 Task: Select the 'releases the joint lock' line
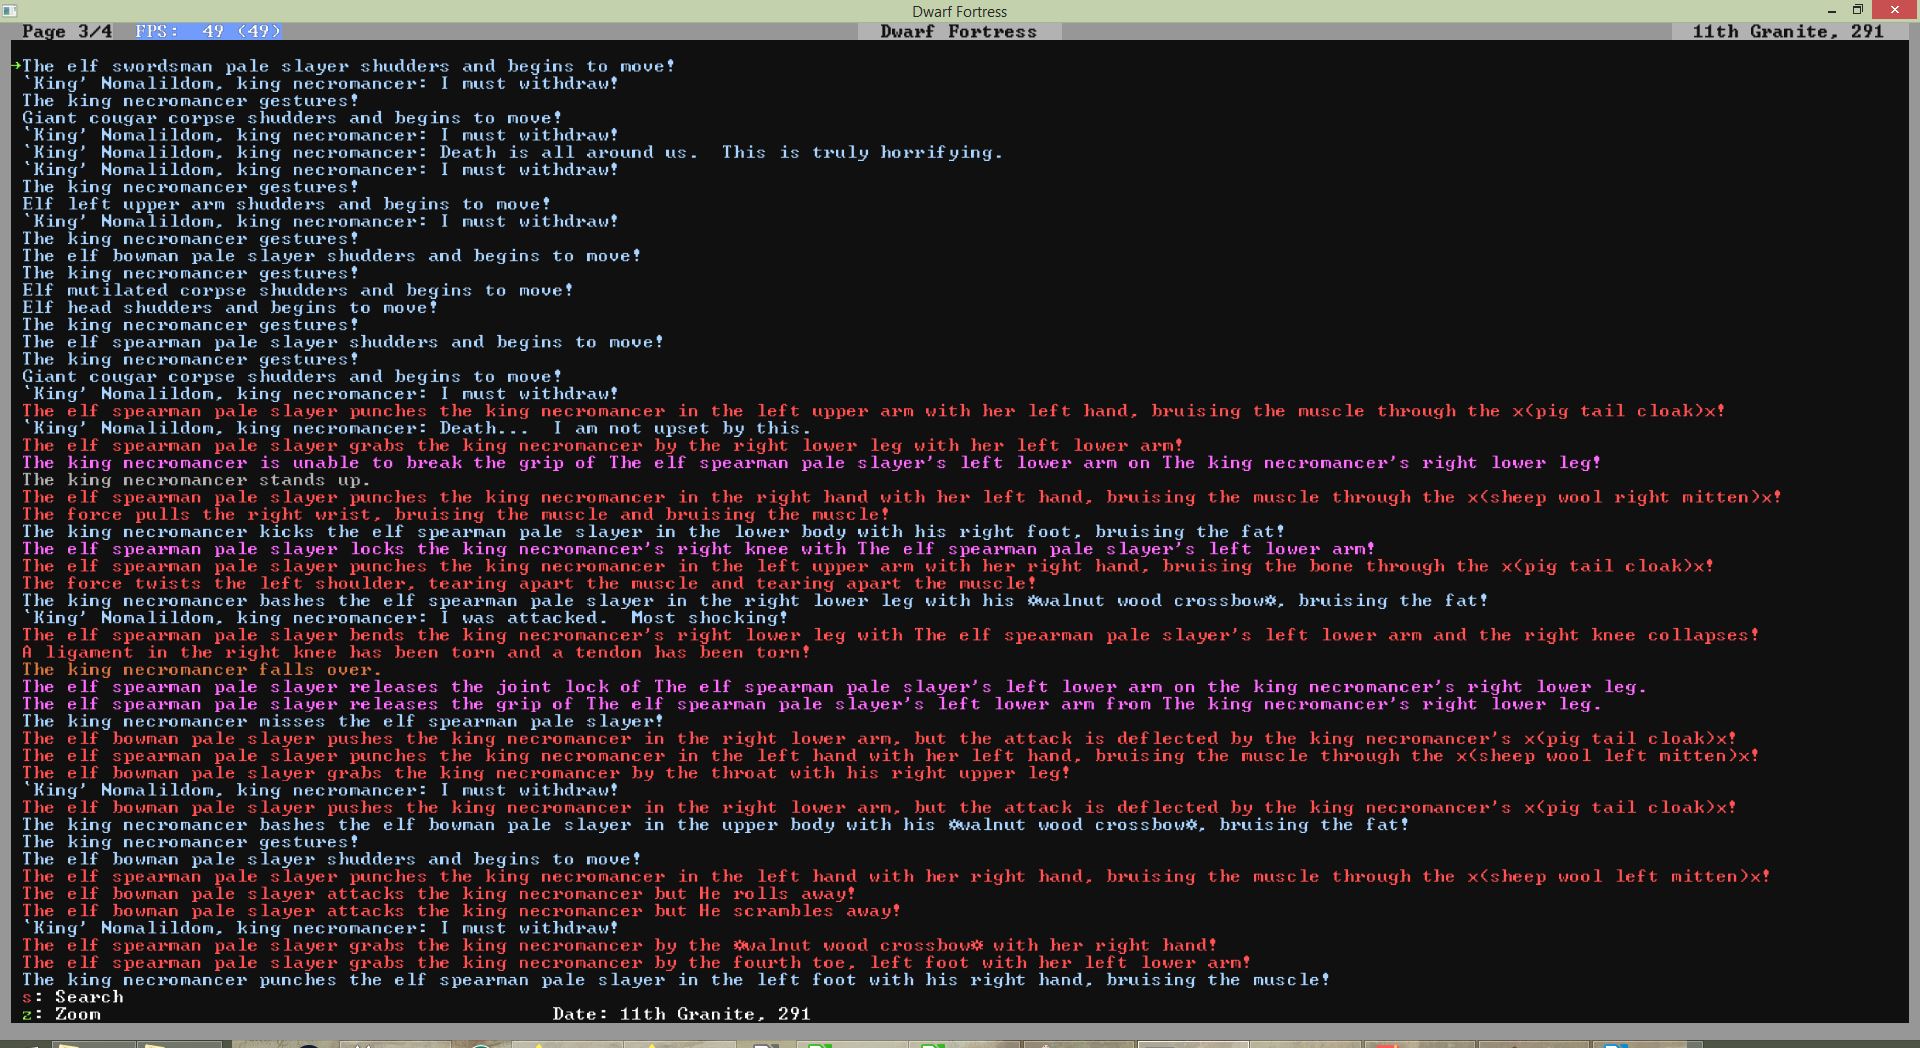click(x=834, y=687)
